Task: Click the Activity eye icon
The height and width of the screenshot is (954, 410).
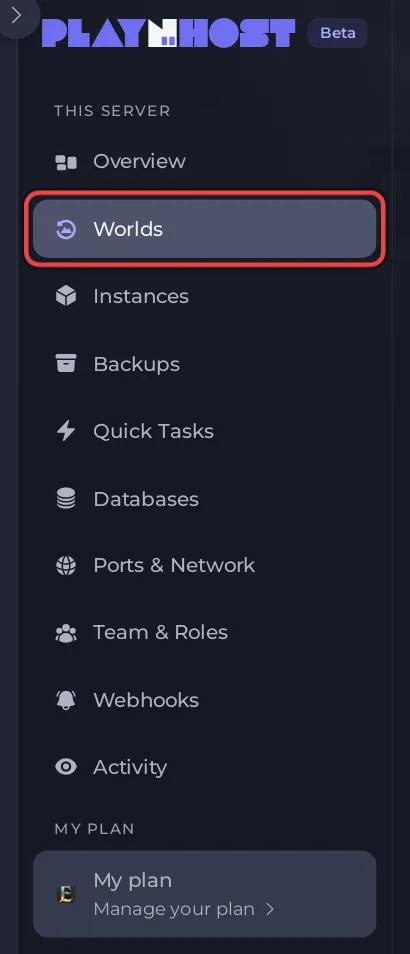Action: coord(66,767)
